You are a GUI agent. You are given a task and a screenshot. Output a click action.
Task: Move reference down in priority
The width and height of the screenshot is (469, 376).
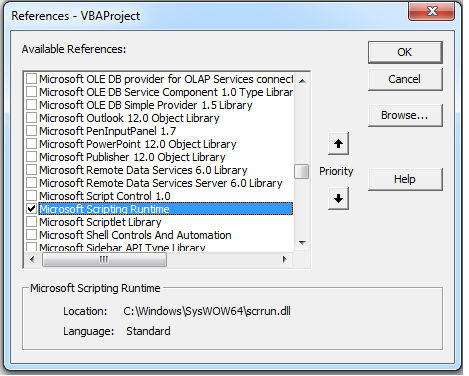tap(338, 199)
